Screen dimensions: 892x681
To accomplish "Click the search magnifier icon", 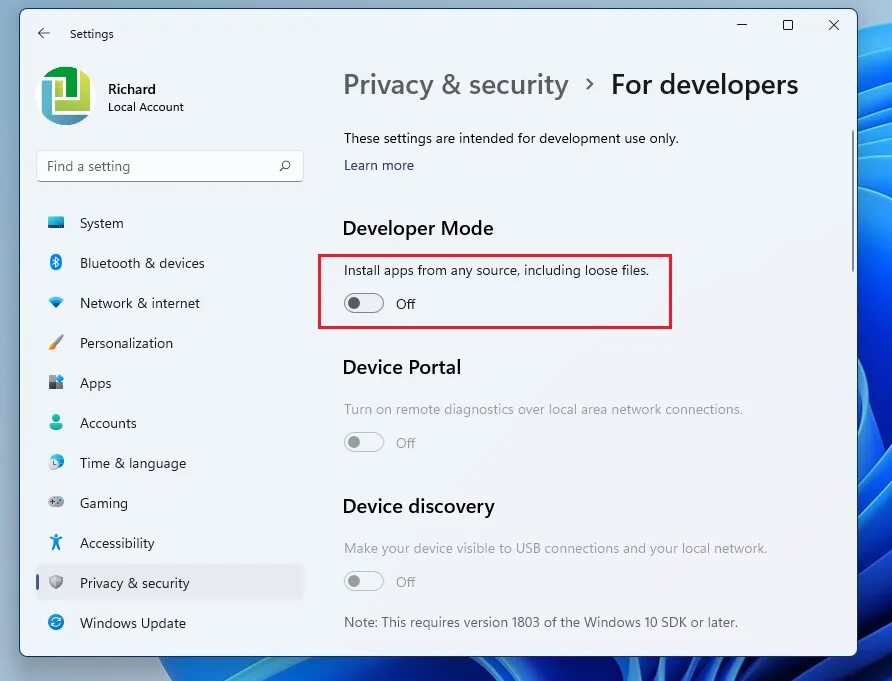I will 285,166.
